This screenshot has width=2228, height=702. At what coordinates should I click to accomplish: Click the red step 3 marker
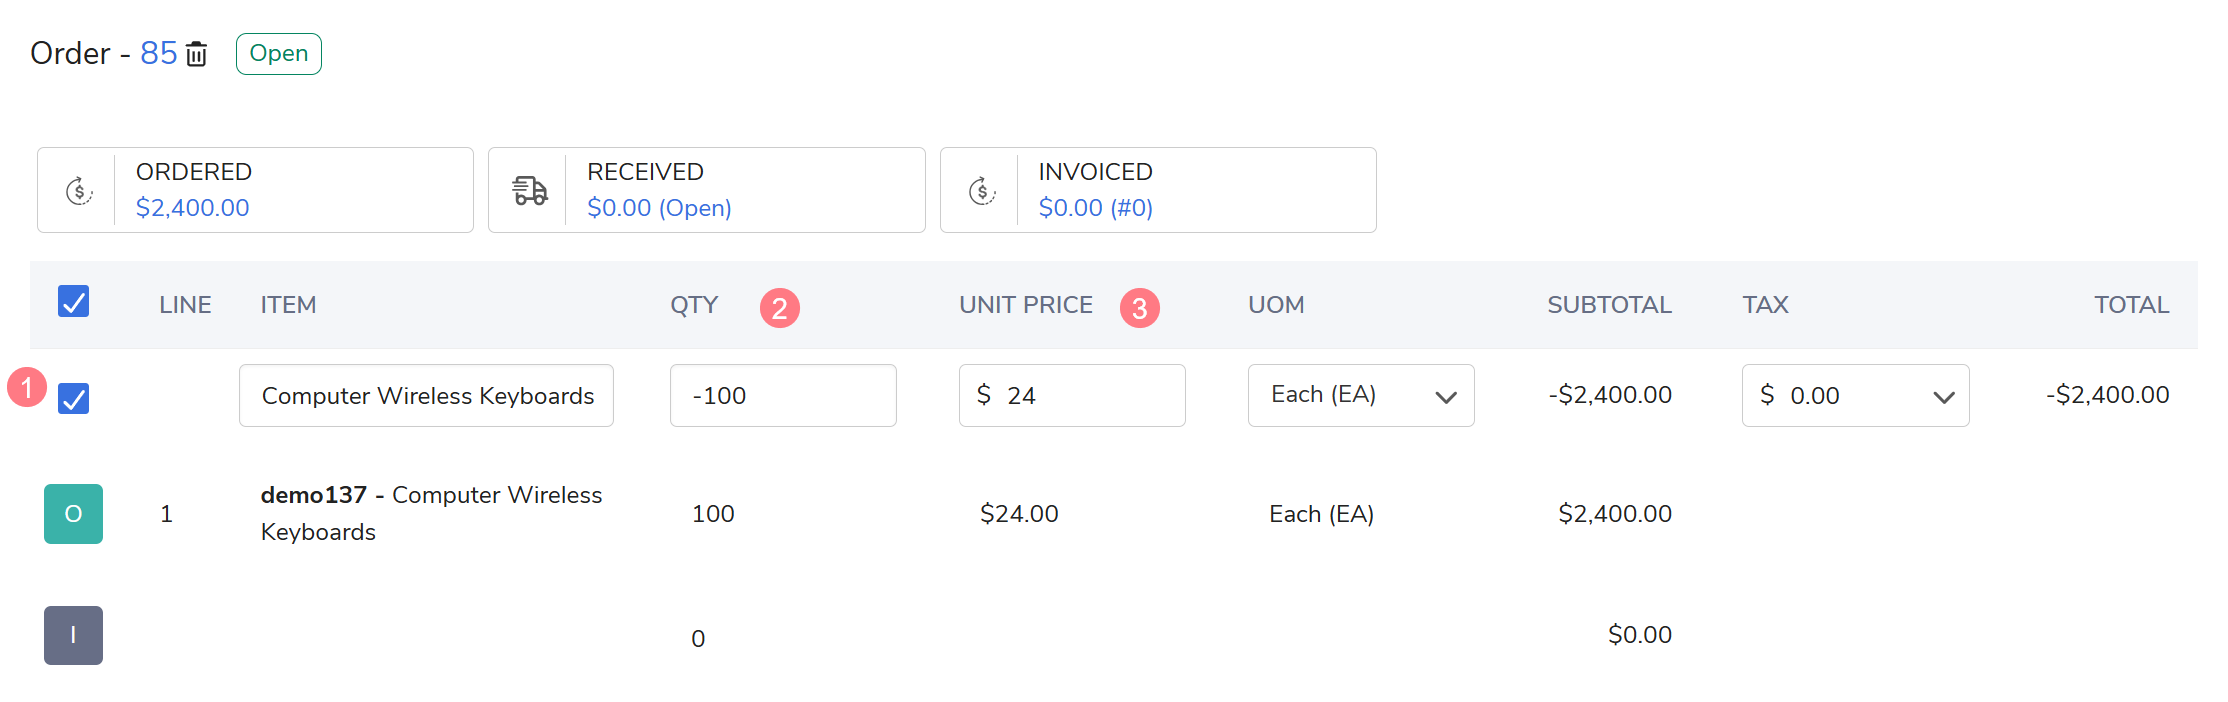pos(1139,308)
